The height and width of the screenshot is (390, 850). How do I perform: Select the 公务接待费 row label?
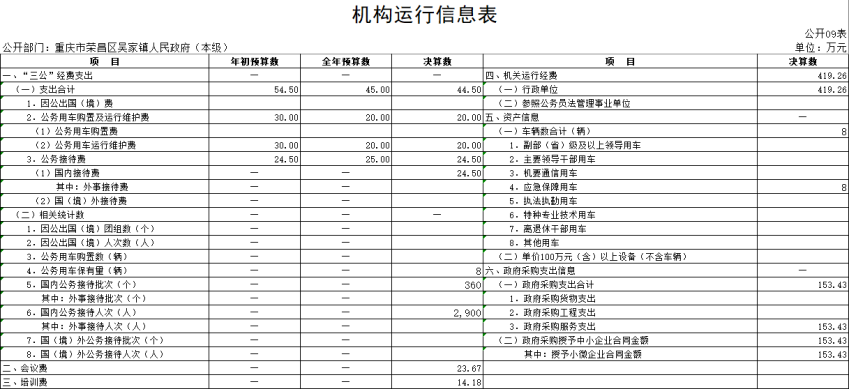click(60, 159)
